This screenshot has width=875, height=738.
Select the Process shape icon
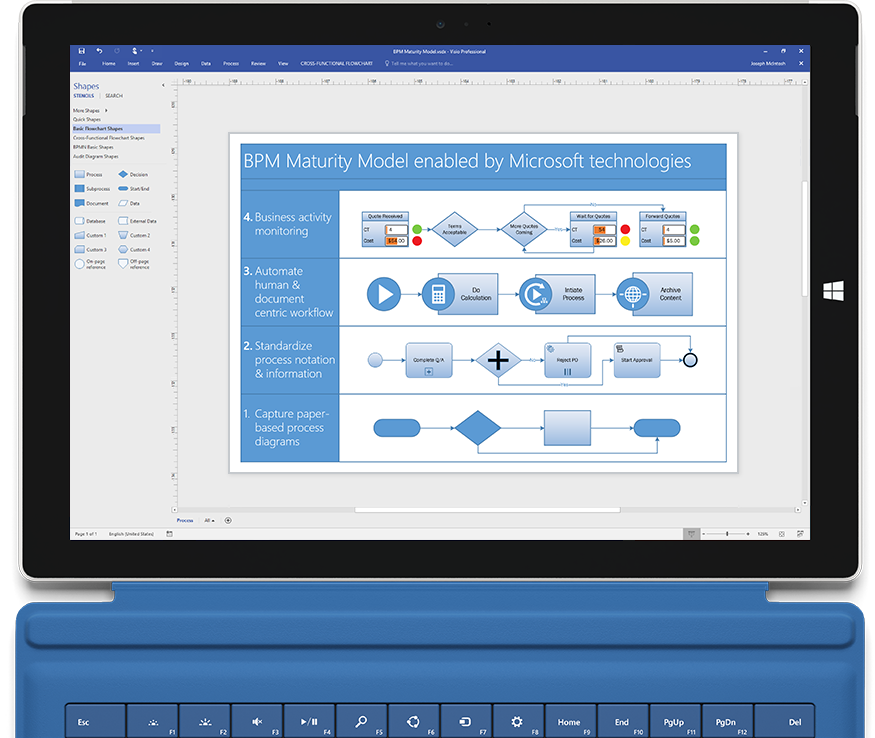pos(79,174)
